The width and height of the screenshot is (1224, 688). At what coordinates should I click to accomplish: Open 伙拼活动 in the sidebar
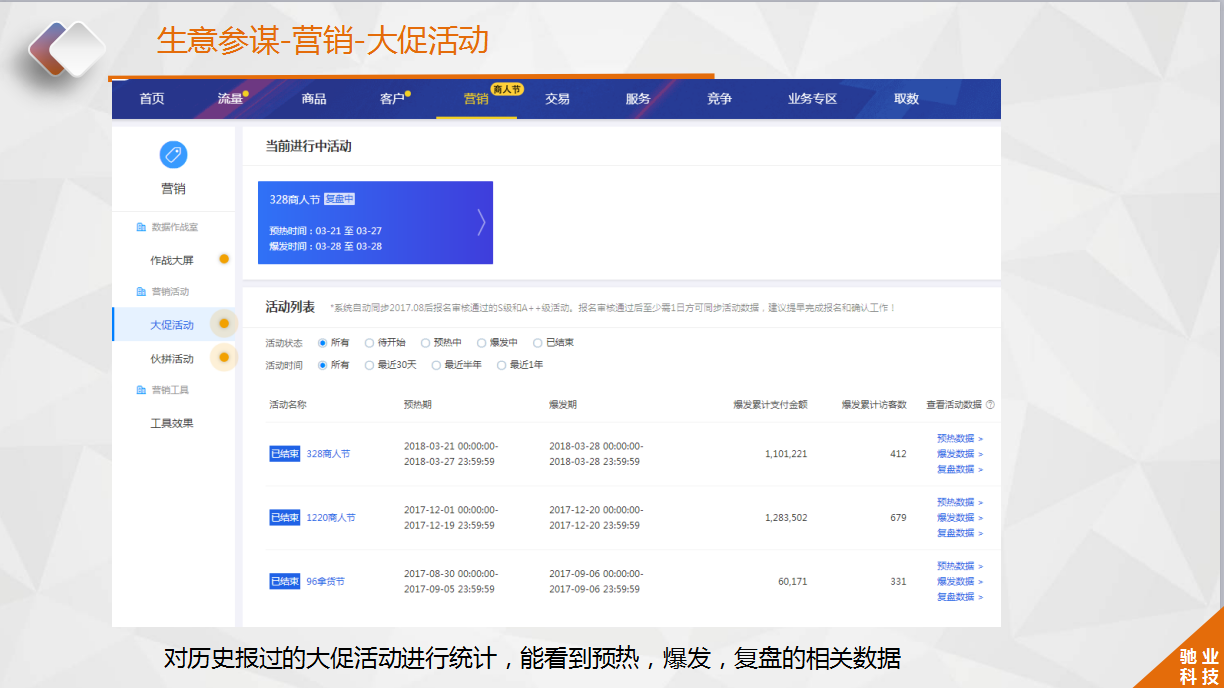(172, 358)
